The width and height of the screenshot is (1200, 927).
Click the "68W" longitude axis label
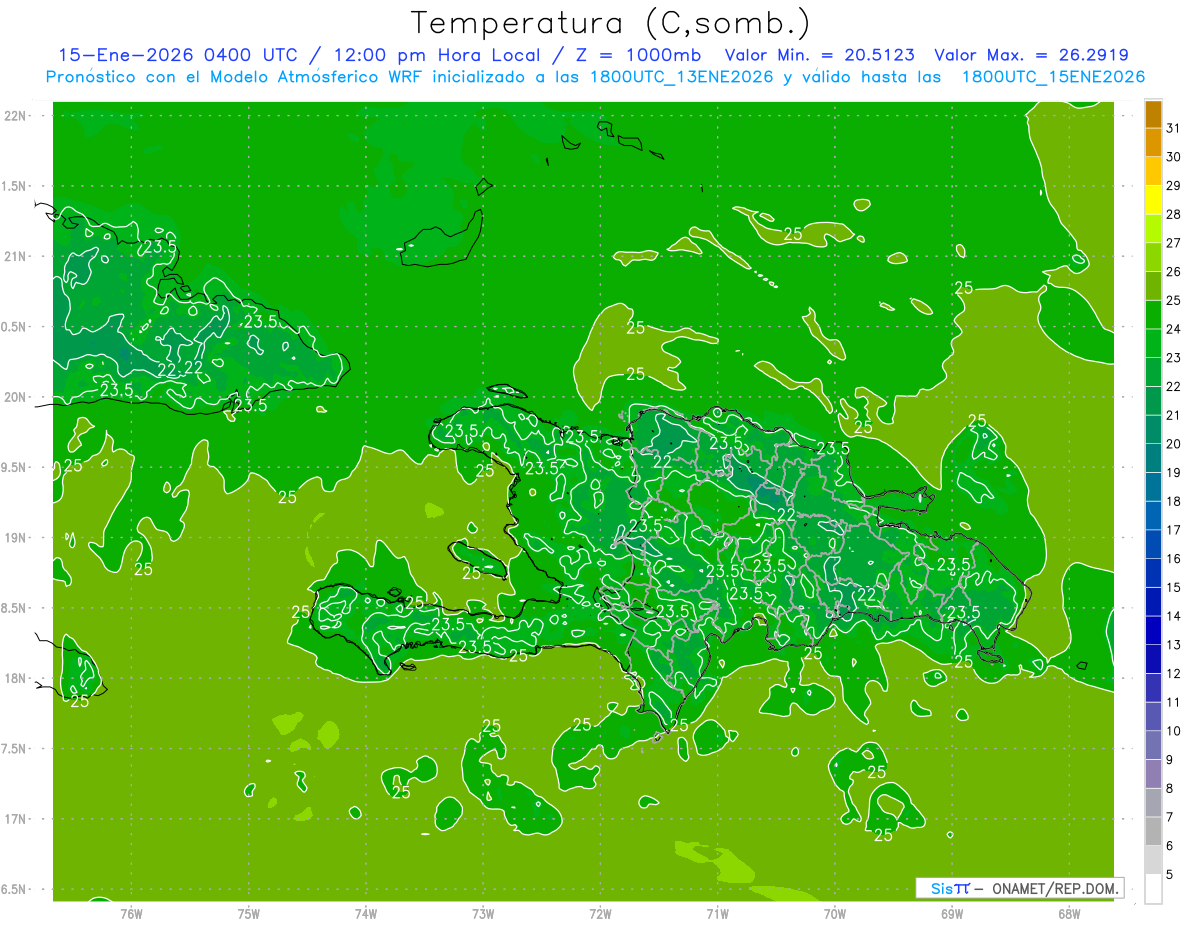pos(1069,914)
